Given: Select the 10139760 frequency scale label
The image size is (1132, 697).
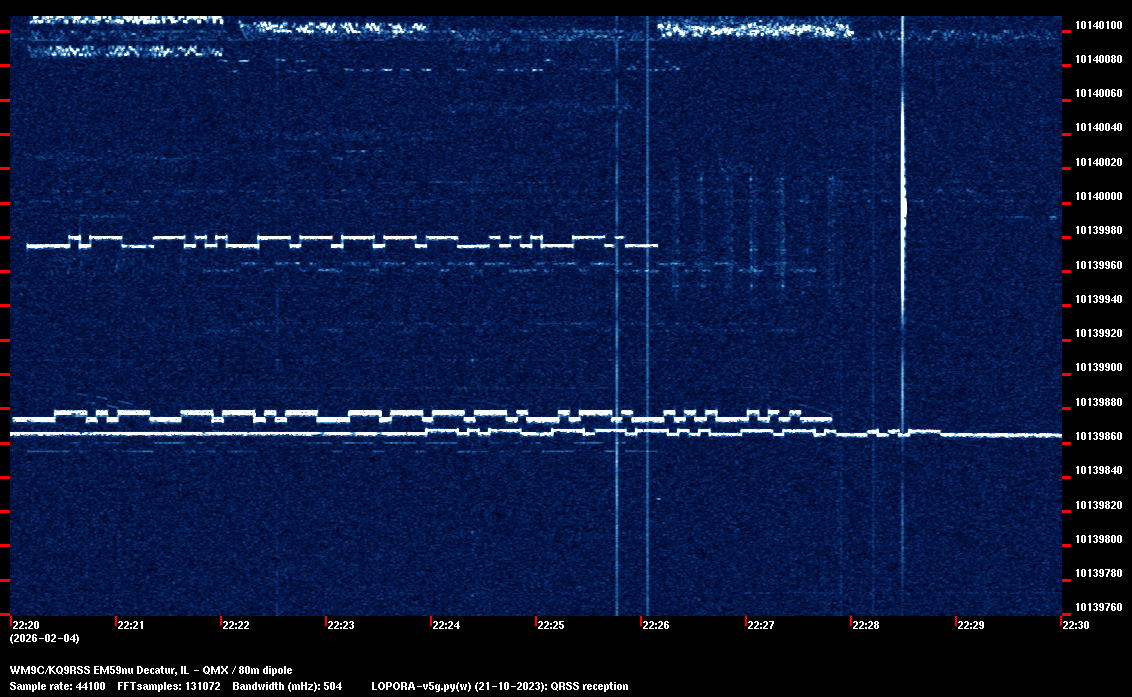Looking at the screenshot, I should tap(1096, 608).
